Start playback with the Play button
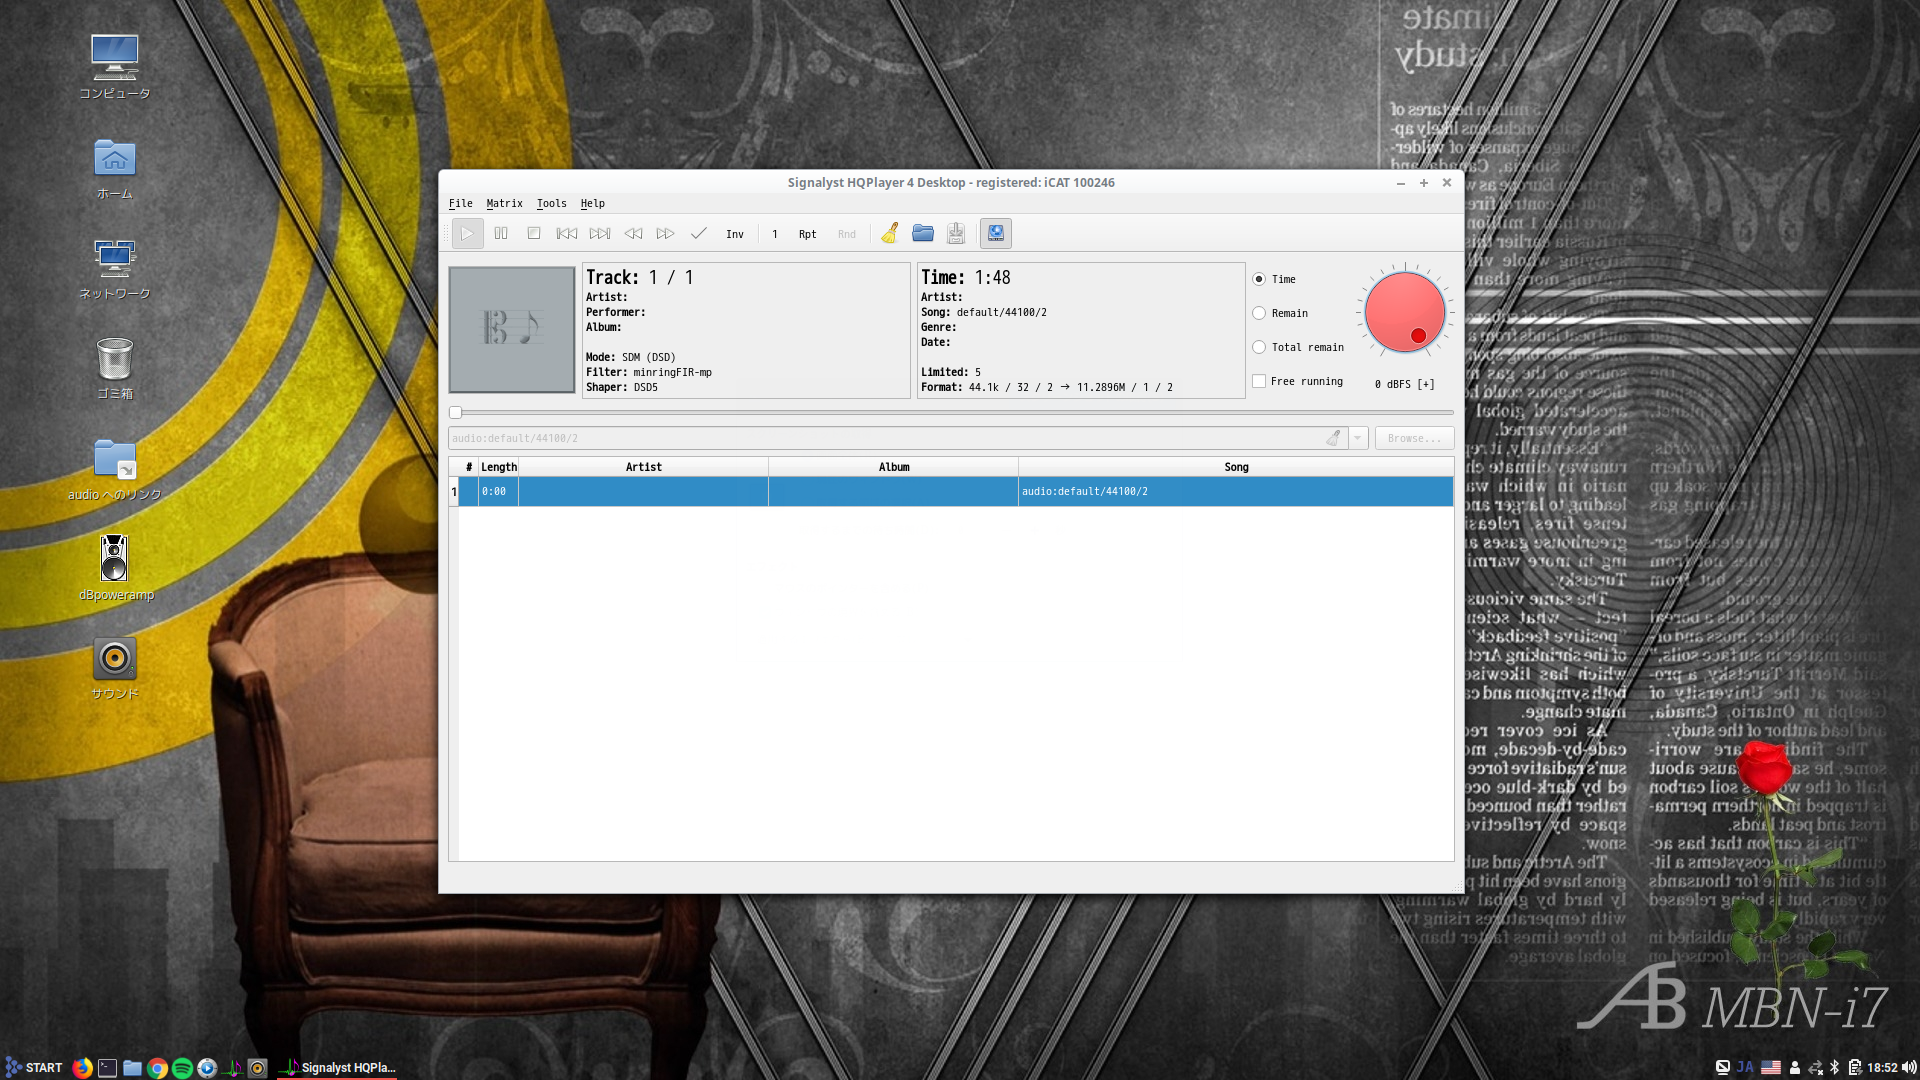 (x=467, y=234)
